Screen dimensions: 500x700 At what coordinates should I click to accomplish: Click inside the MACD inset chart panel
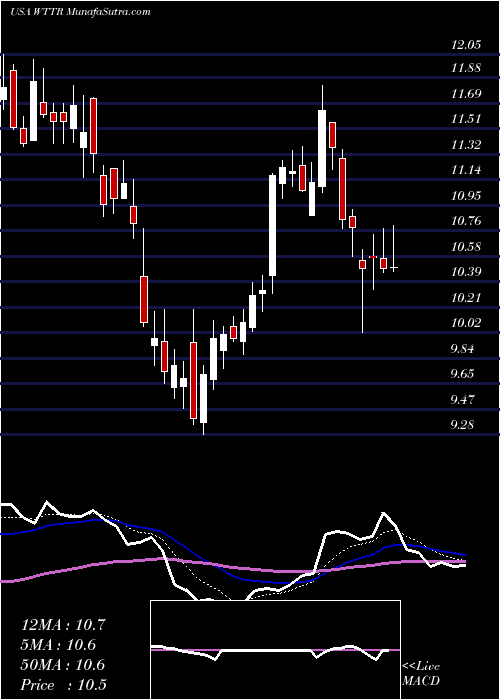[275, 650]
